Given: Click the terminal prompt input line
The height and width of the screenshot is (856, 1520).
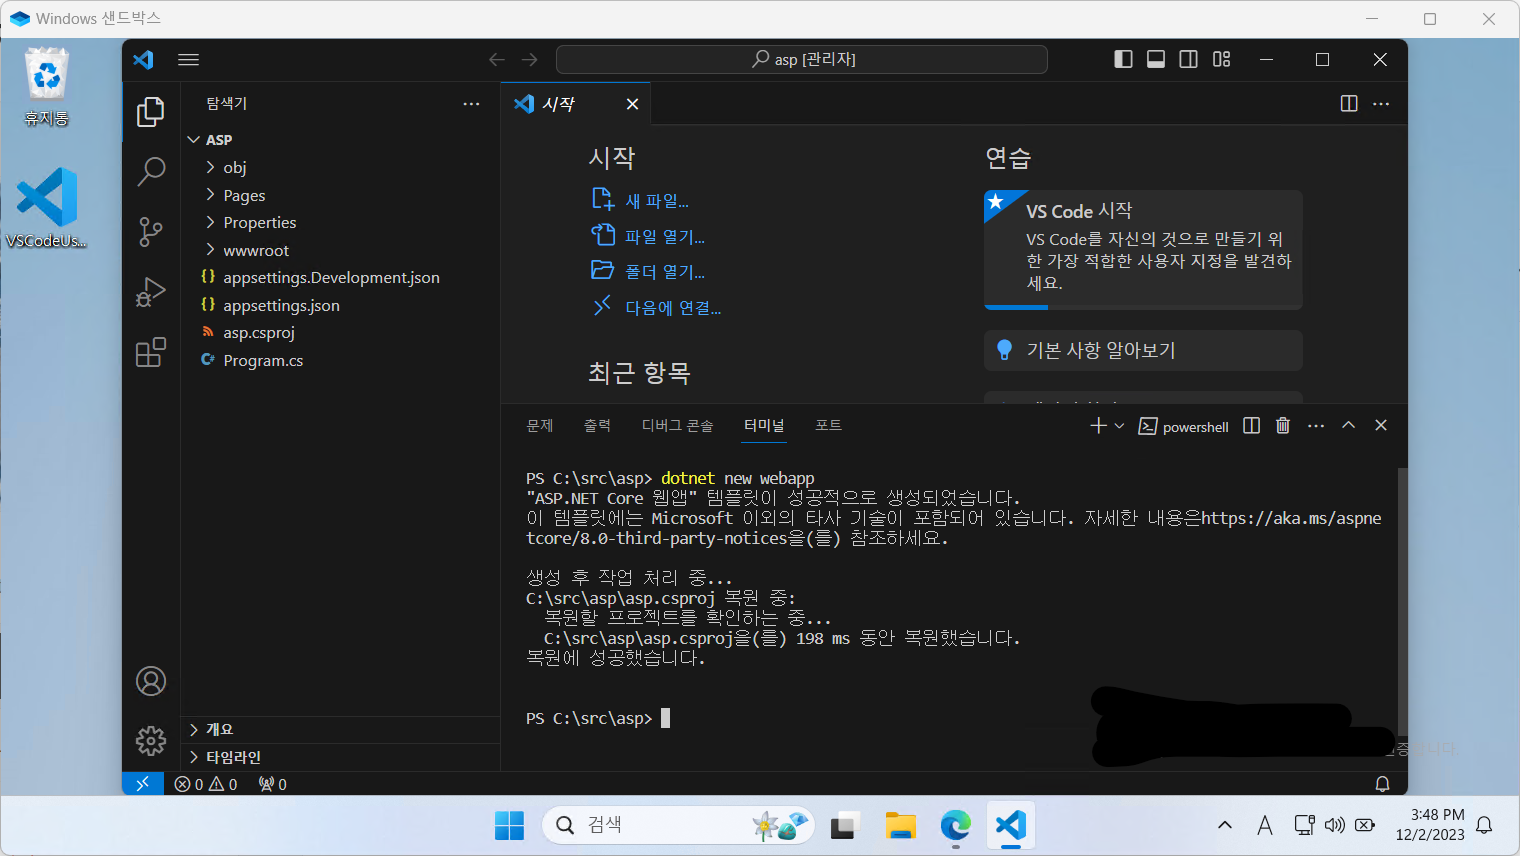Looking at the screenshot, I should pyautogui.click(x=598, y=718).
